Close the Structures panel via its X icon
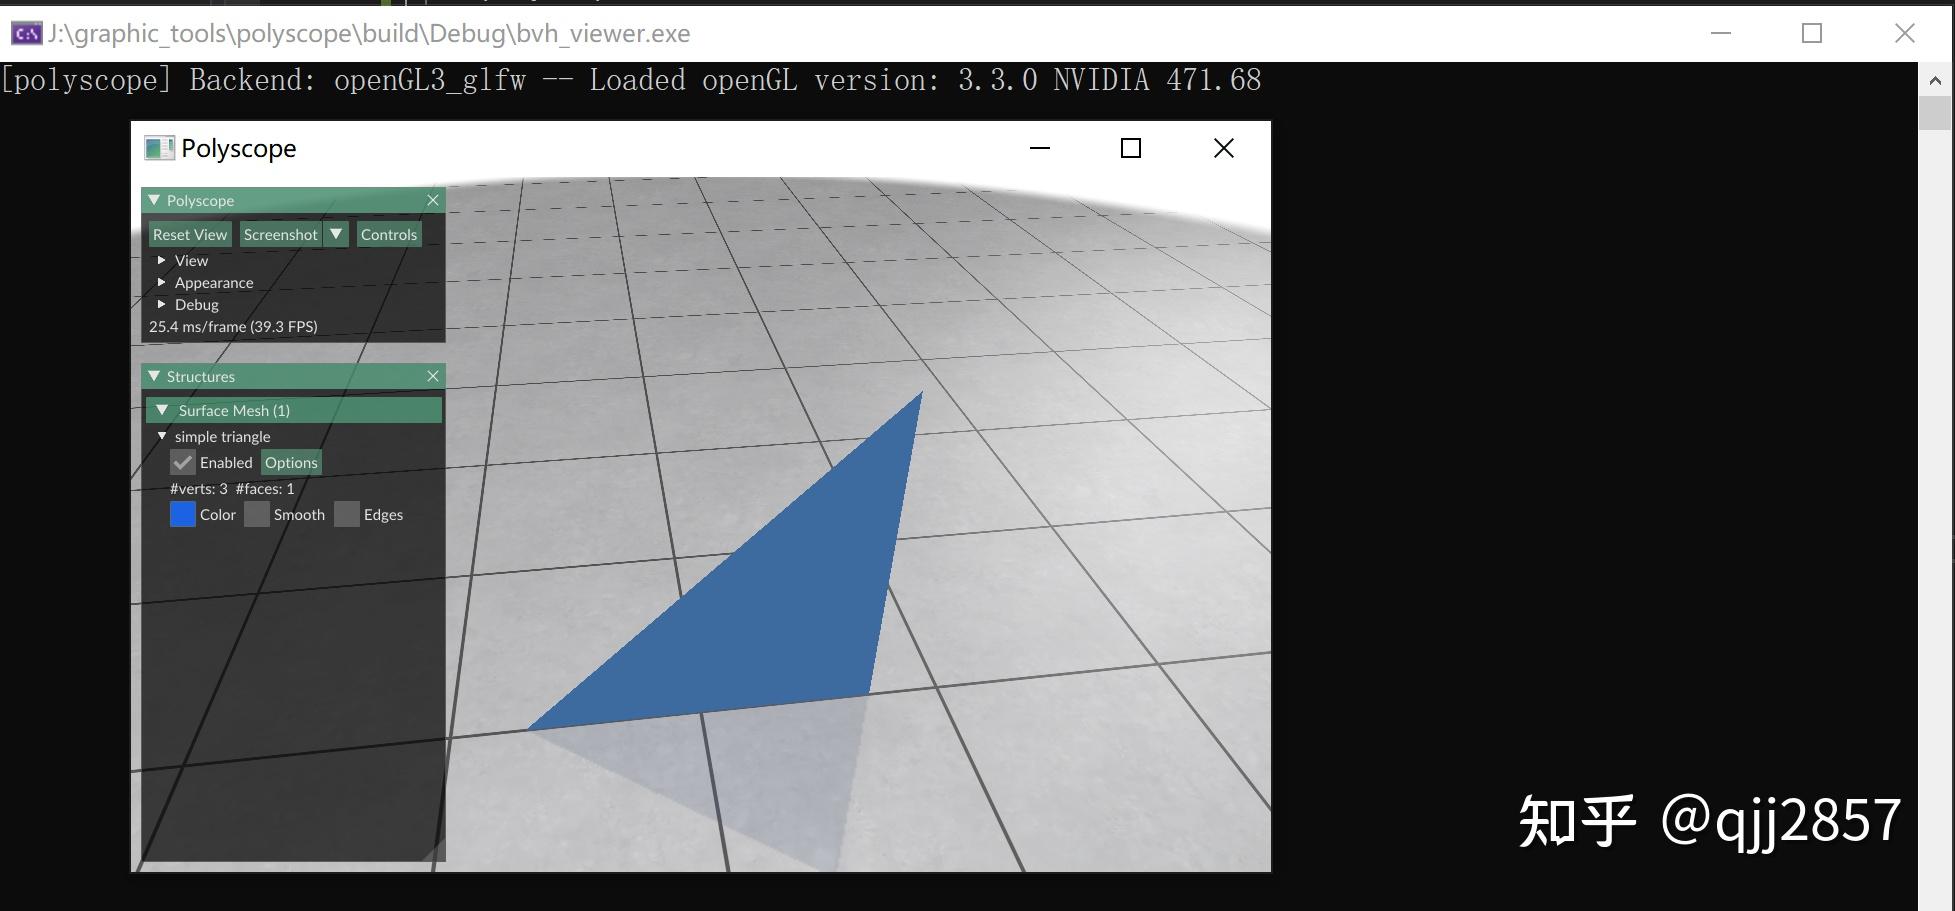1955x911 pixels. [x=432, y=376]
